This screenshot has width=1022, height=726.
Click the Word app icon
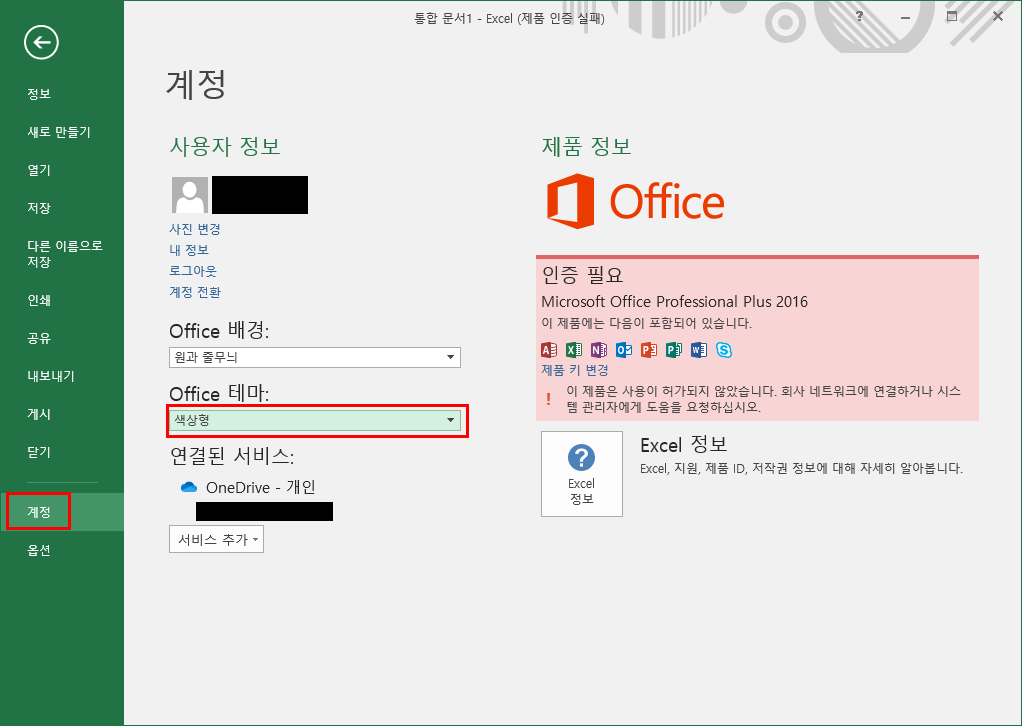coord(699,350)
